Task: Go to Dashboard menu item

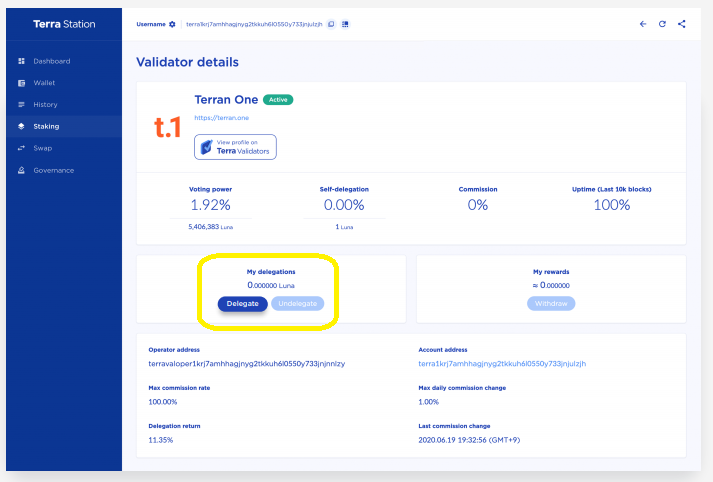Action: (x=52, y=61)
